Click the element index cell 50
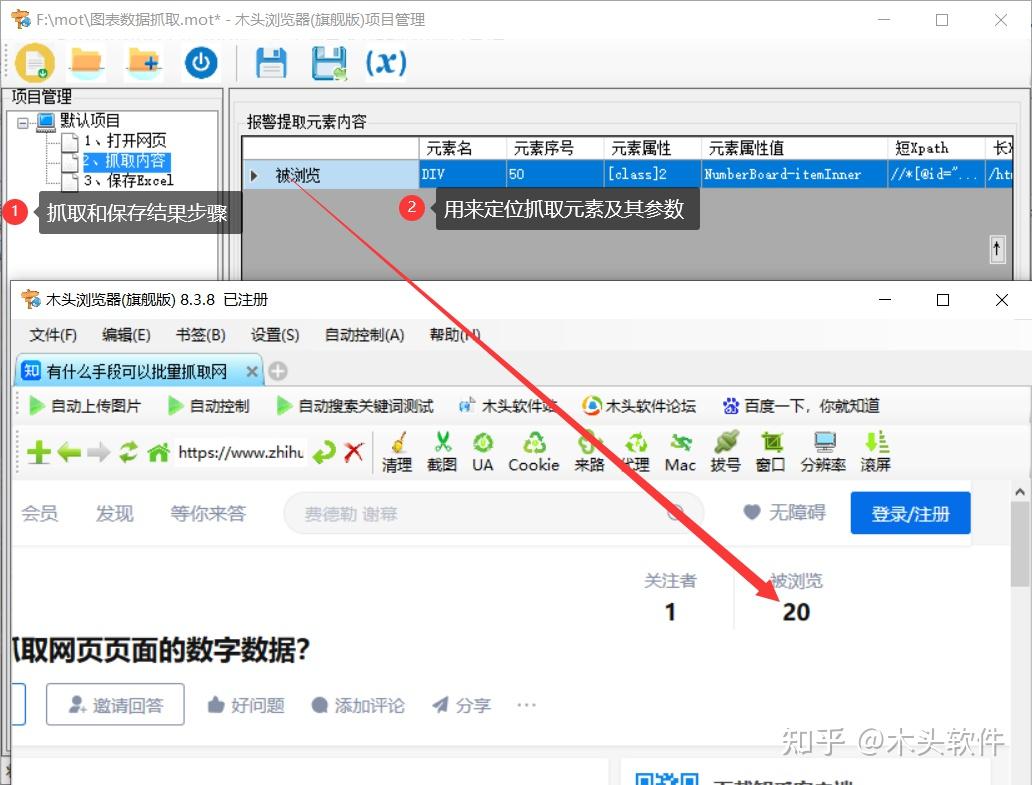The width and height of the screenshot is (1032, 785). (x=555, y=174)
